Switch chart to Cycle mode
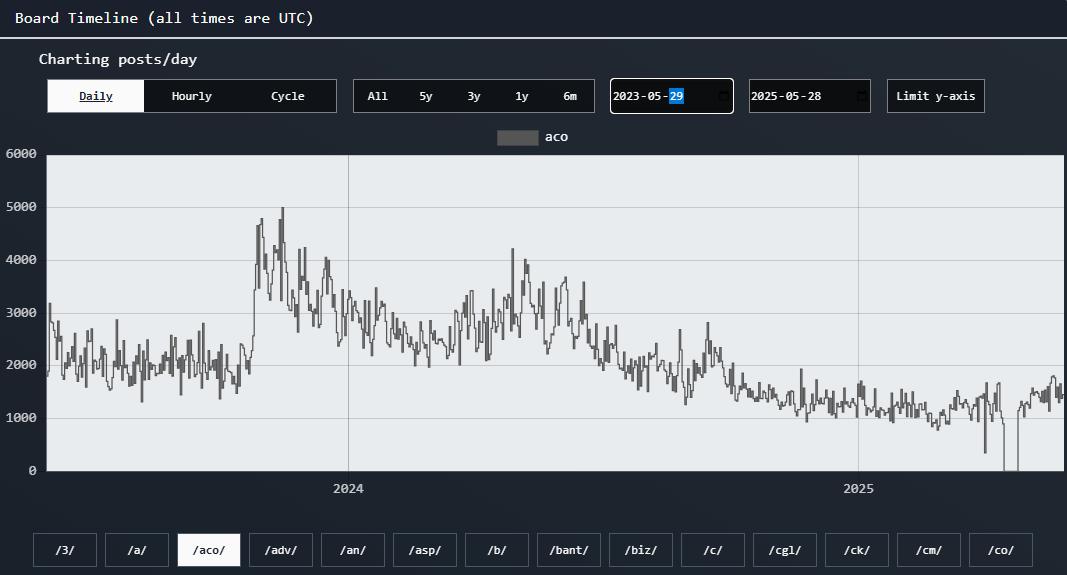 [288, 96]
